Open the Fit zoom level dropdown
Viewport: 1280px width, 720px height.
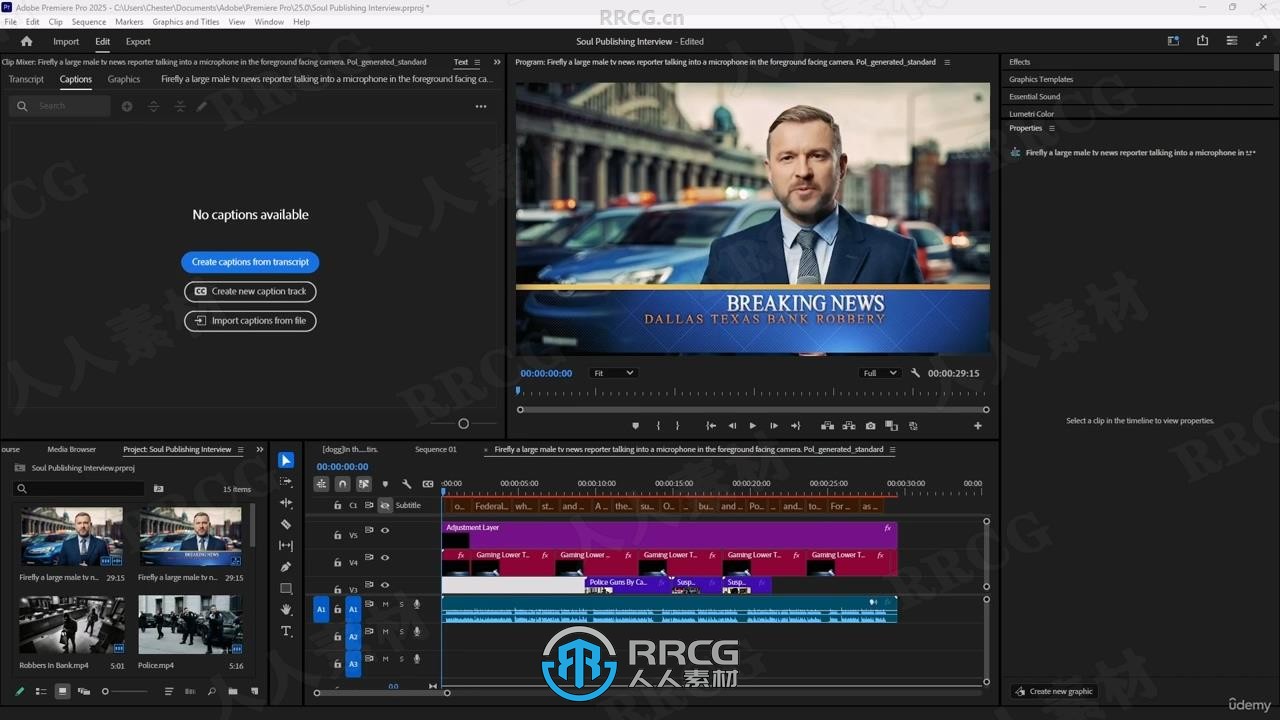point(613,373)
